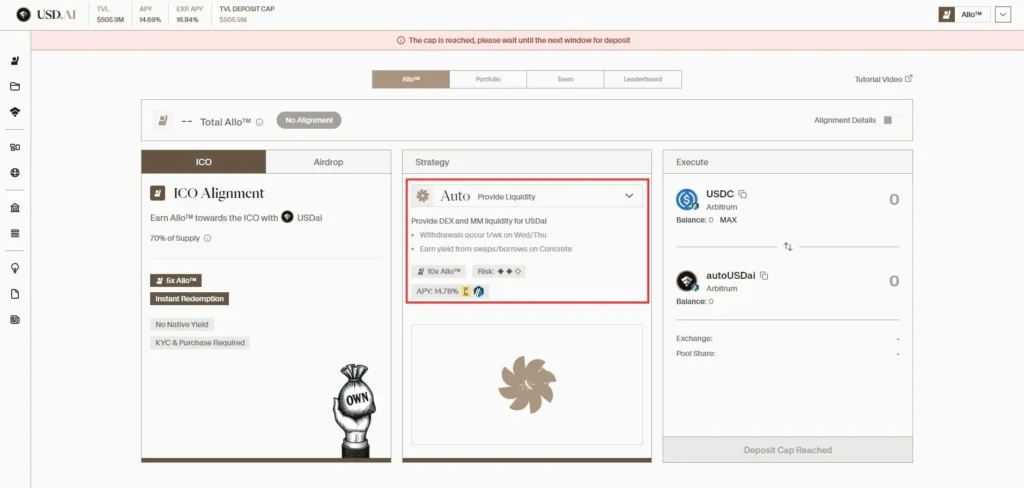Swap USDC and autoUSDai direction arrows
The image size is (1024, 488).
pos(787,246)
